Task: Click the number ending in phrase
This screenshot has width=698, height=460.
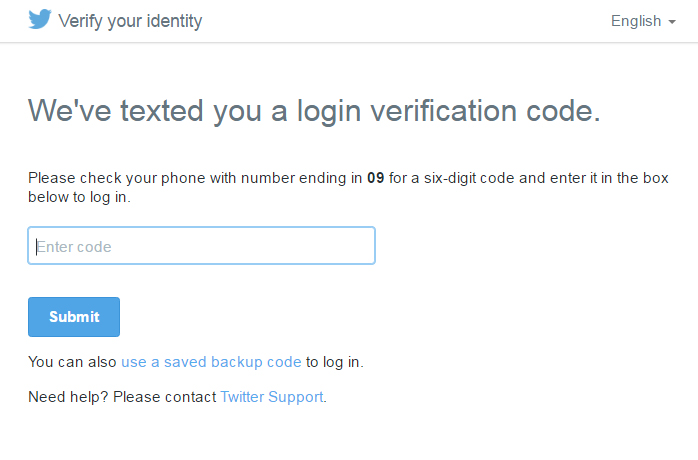Action: [x=301, y=178]
